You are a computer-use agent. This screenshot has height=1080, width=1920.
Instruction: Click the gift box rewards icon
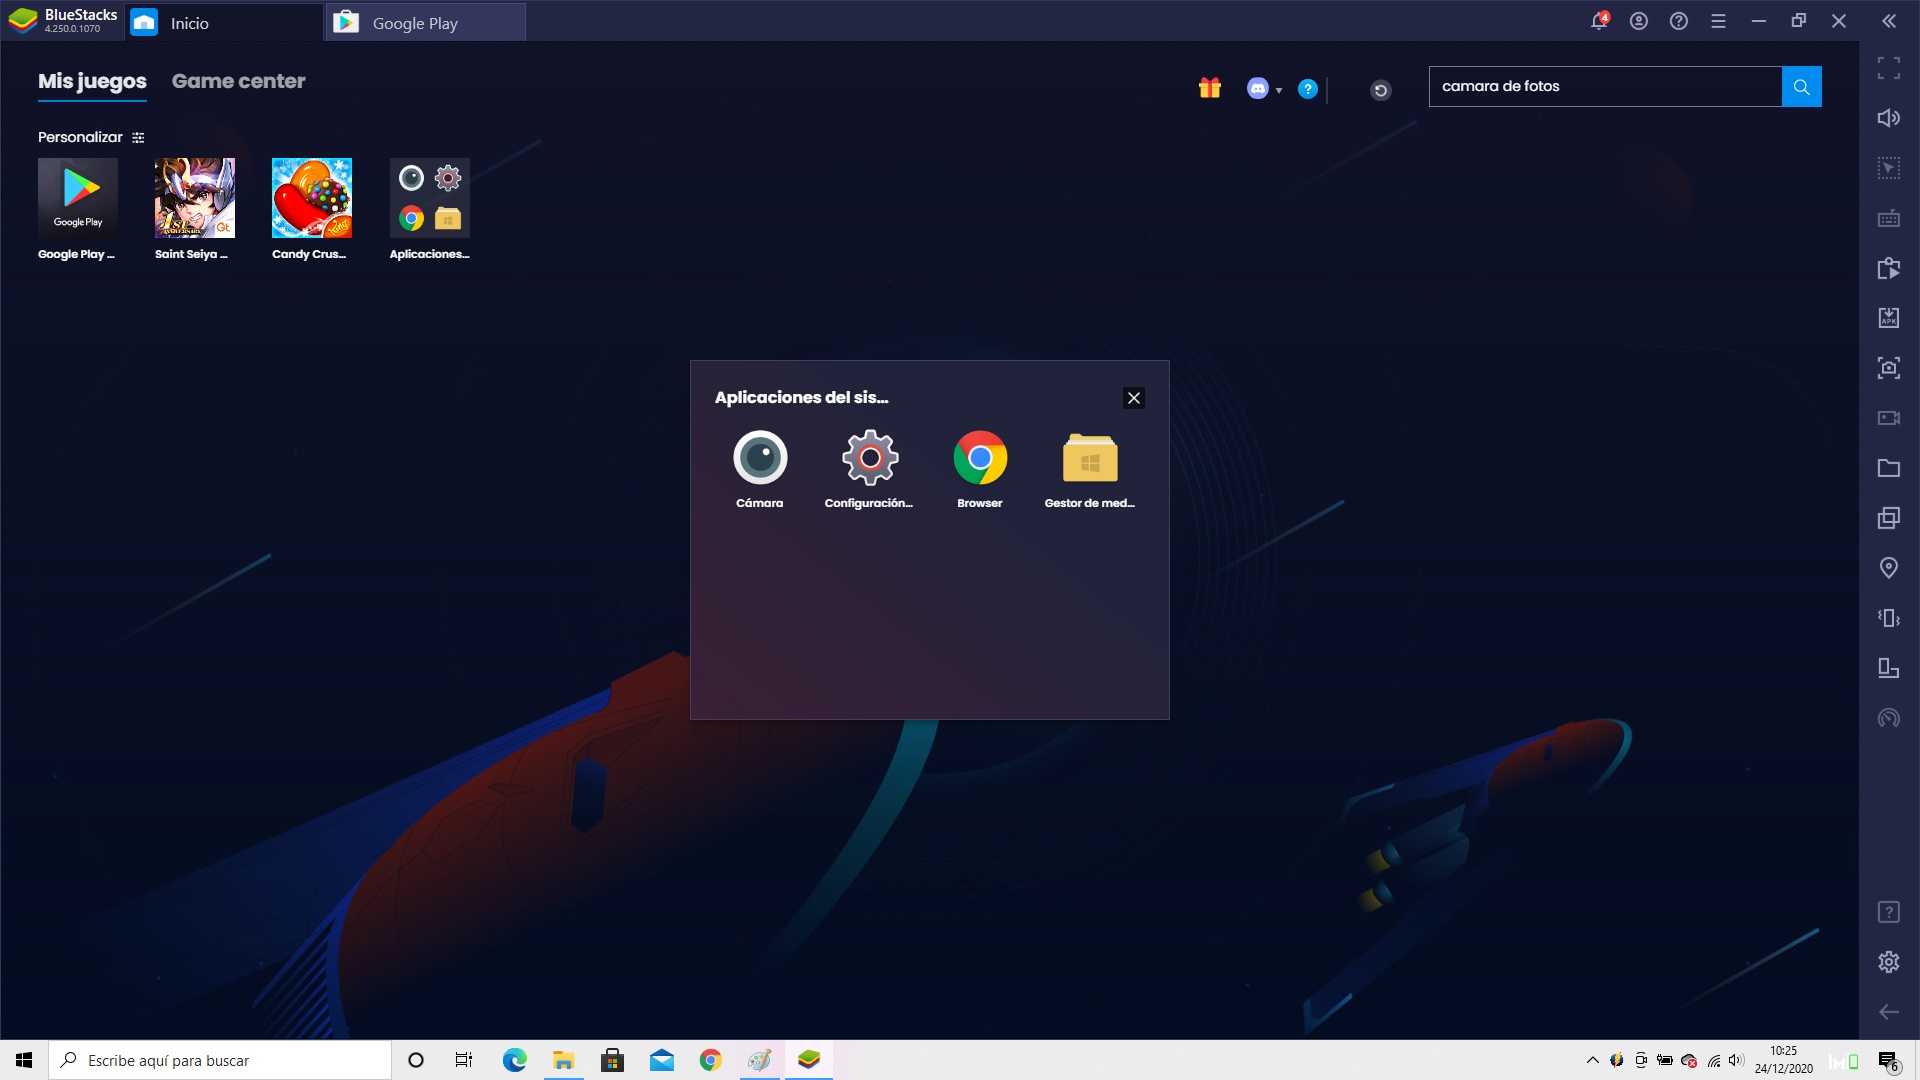[1210, 88]
